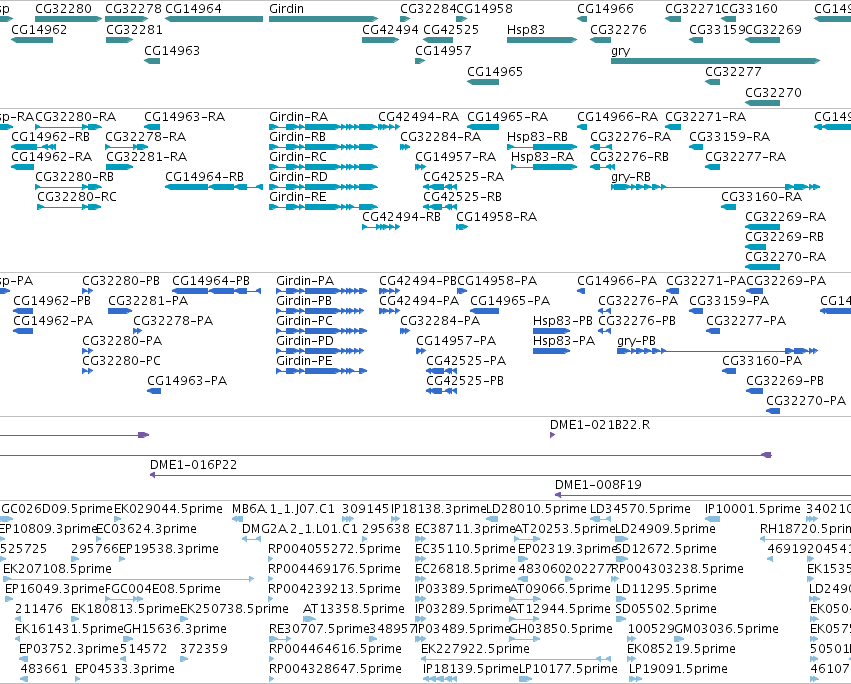Select transcript CG14964-RB
851x684 pixels.
tap(205, 177)
